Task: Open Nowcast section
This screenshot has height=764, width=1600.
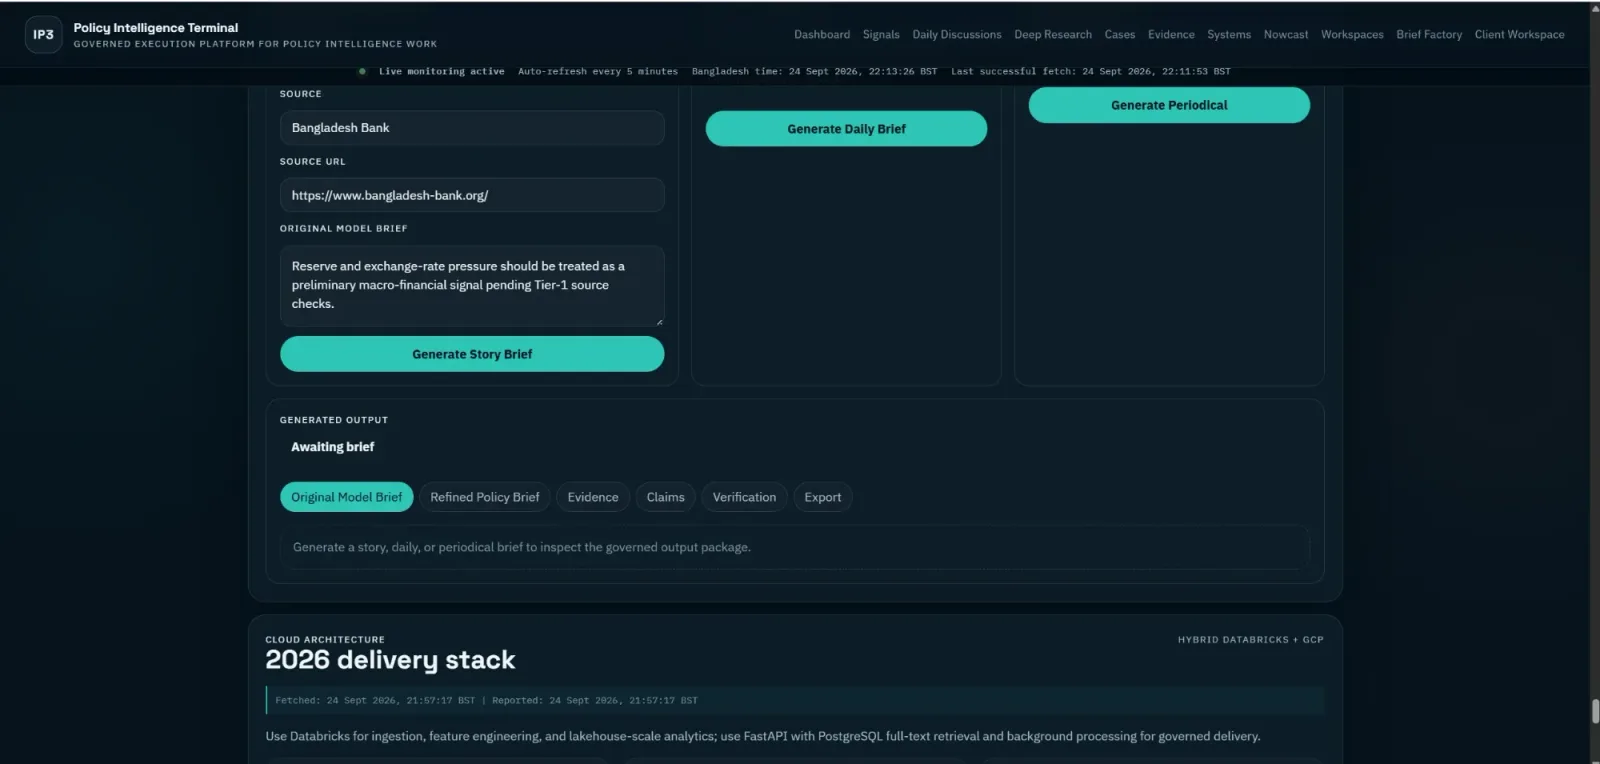Action: point(1286,35)
